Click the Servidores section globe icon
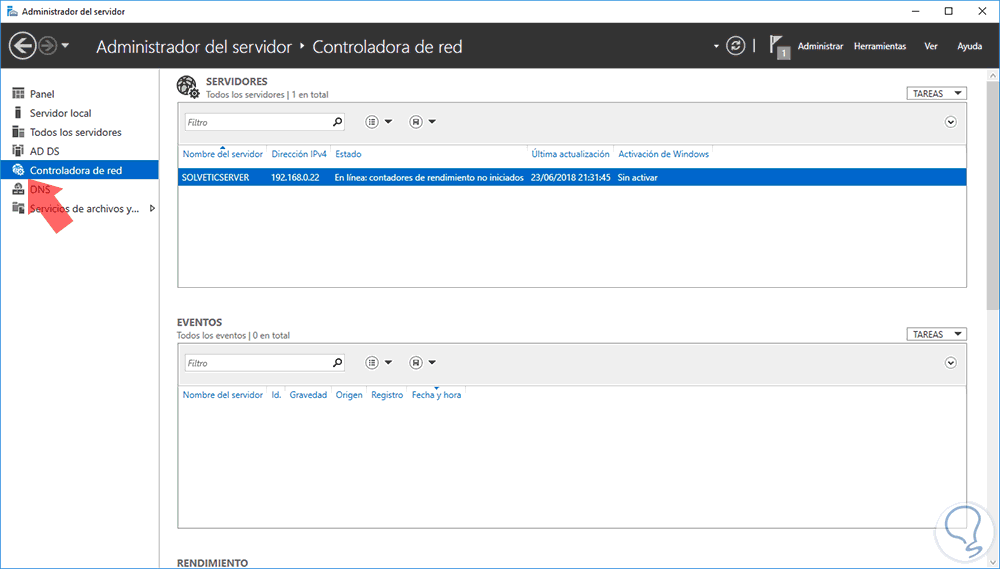 [x=188, y=87]
